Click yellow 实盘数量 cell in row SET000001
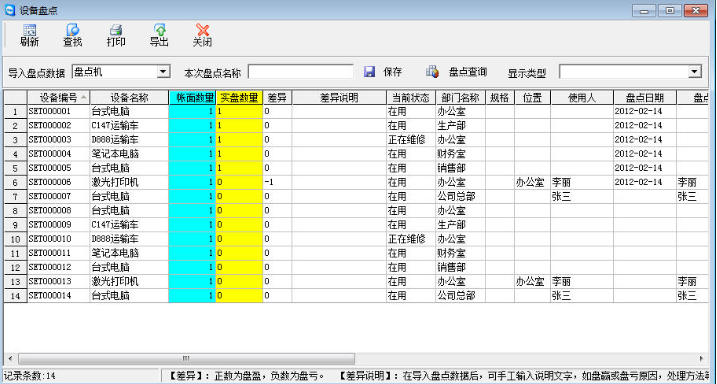This screenshot has width=717, height=384. (239, 112)
